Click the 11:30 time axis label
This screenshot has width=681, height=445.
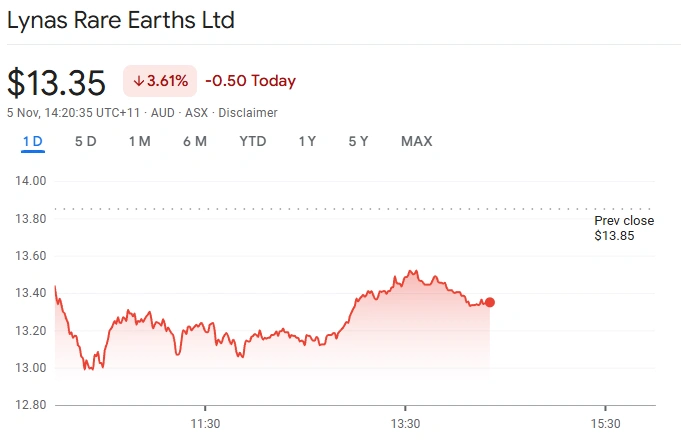(x=205, y=423)
